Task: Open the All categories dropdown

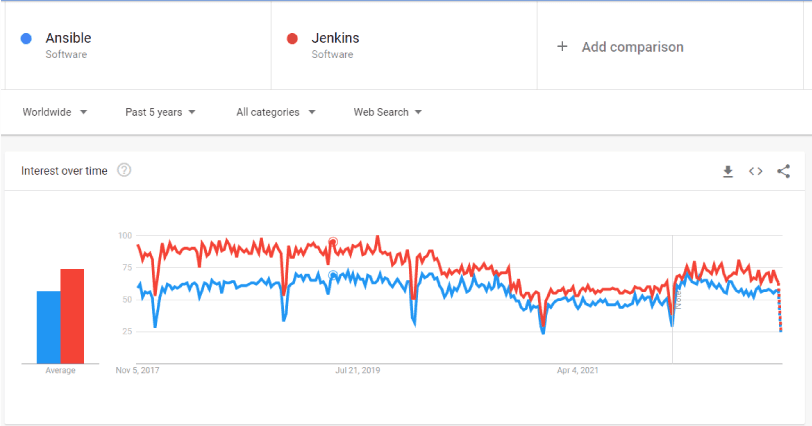Action: tap(275, 112)
